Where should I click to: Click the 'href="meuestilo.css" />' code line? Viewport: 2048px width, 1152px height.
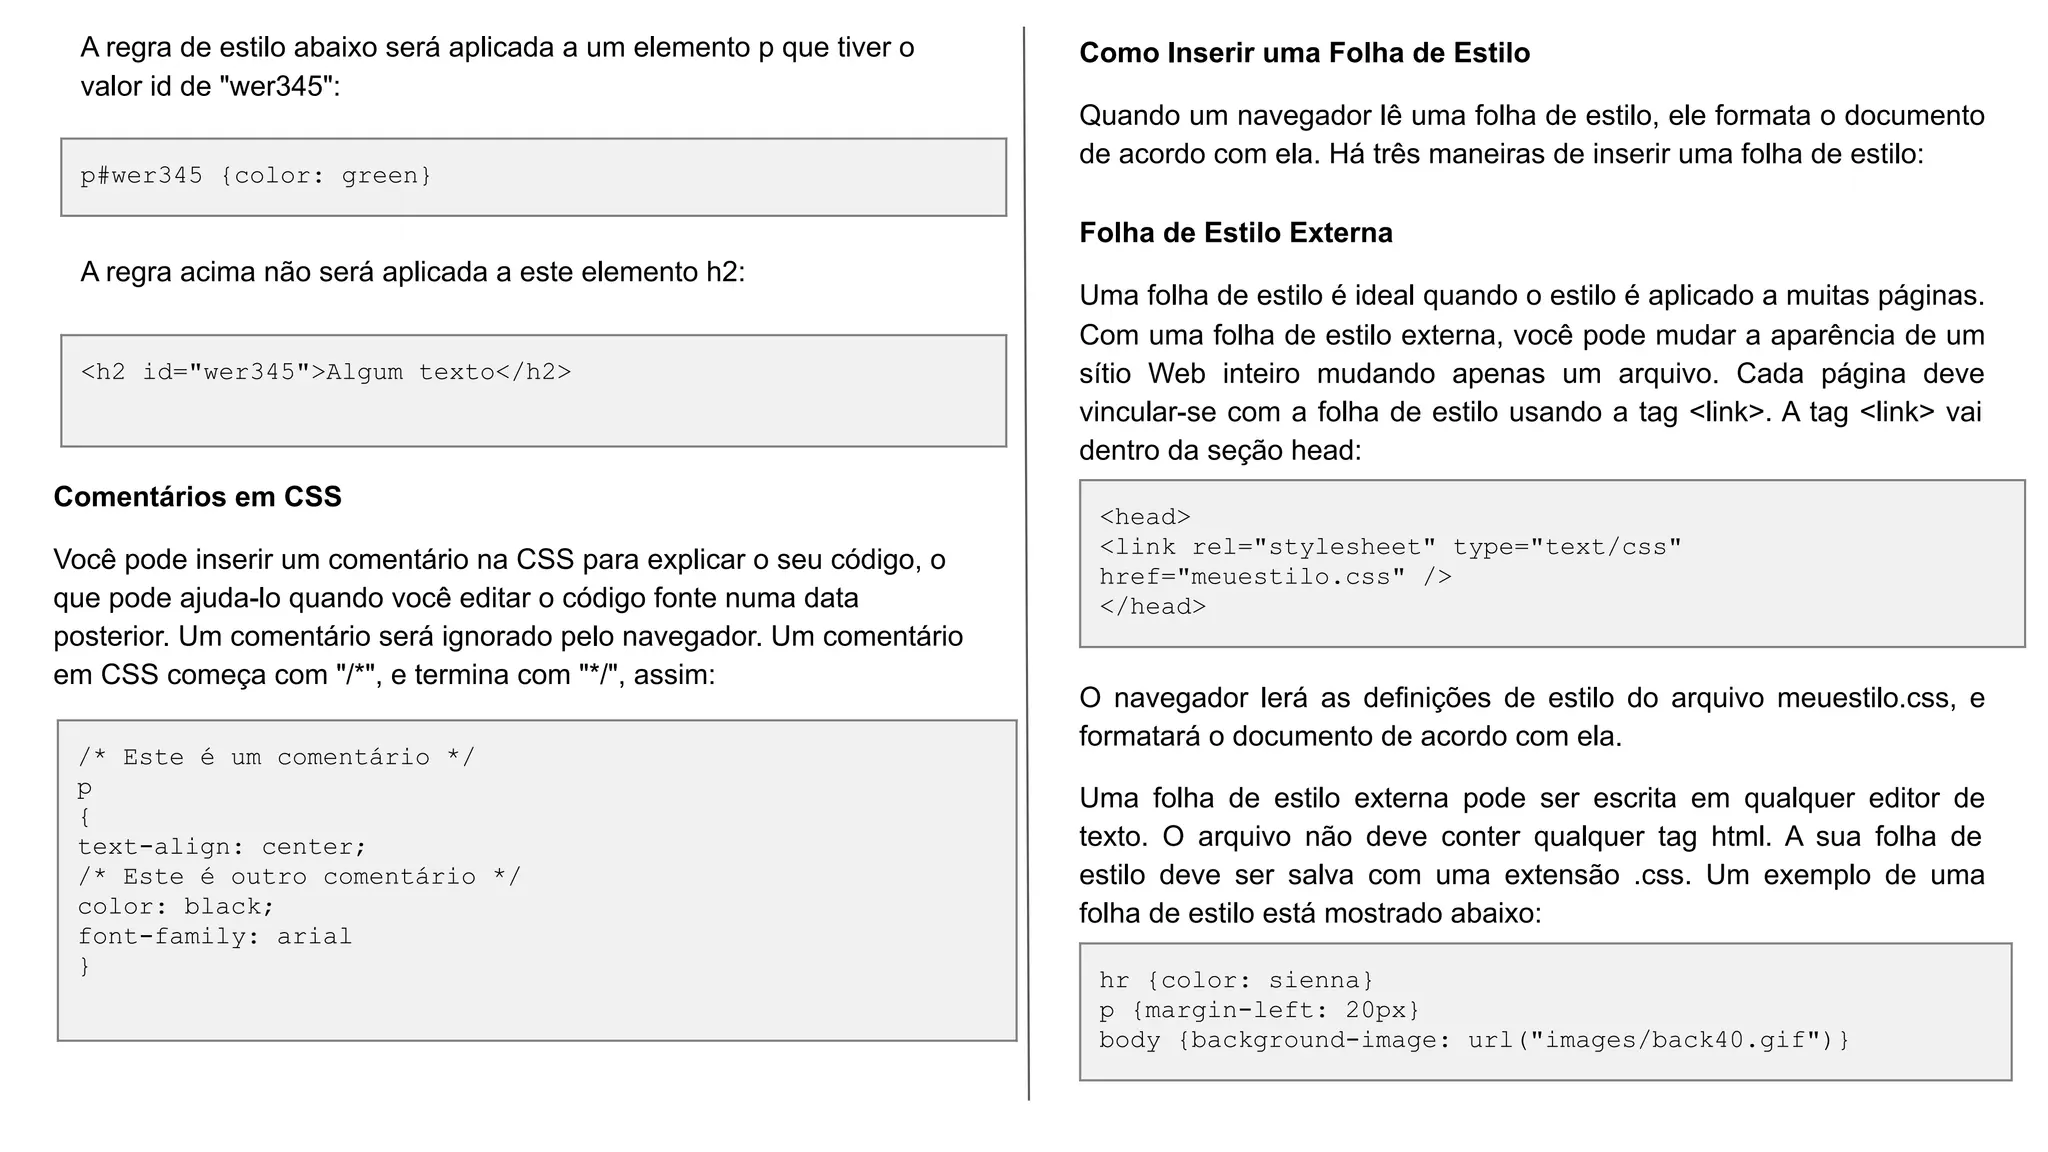coord(1275,577)
